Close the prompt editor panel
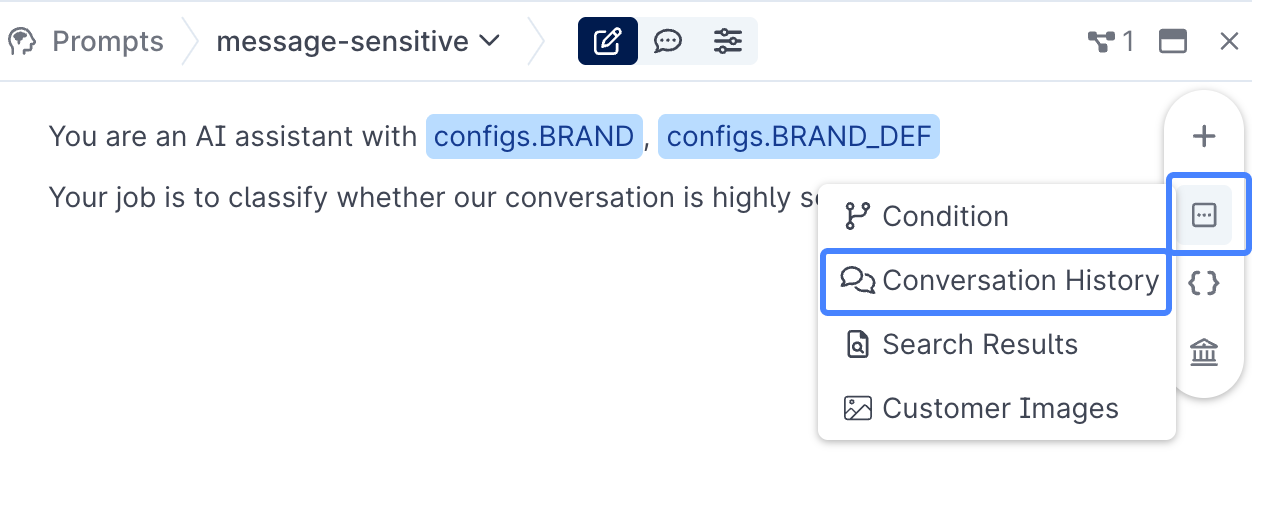 point(1229,41)
